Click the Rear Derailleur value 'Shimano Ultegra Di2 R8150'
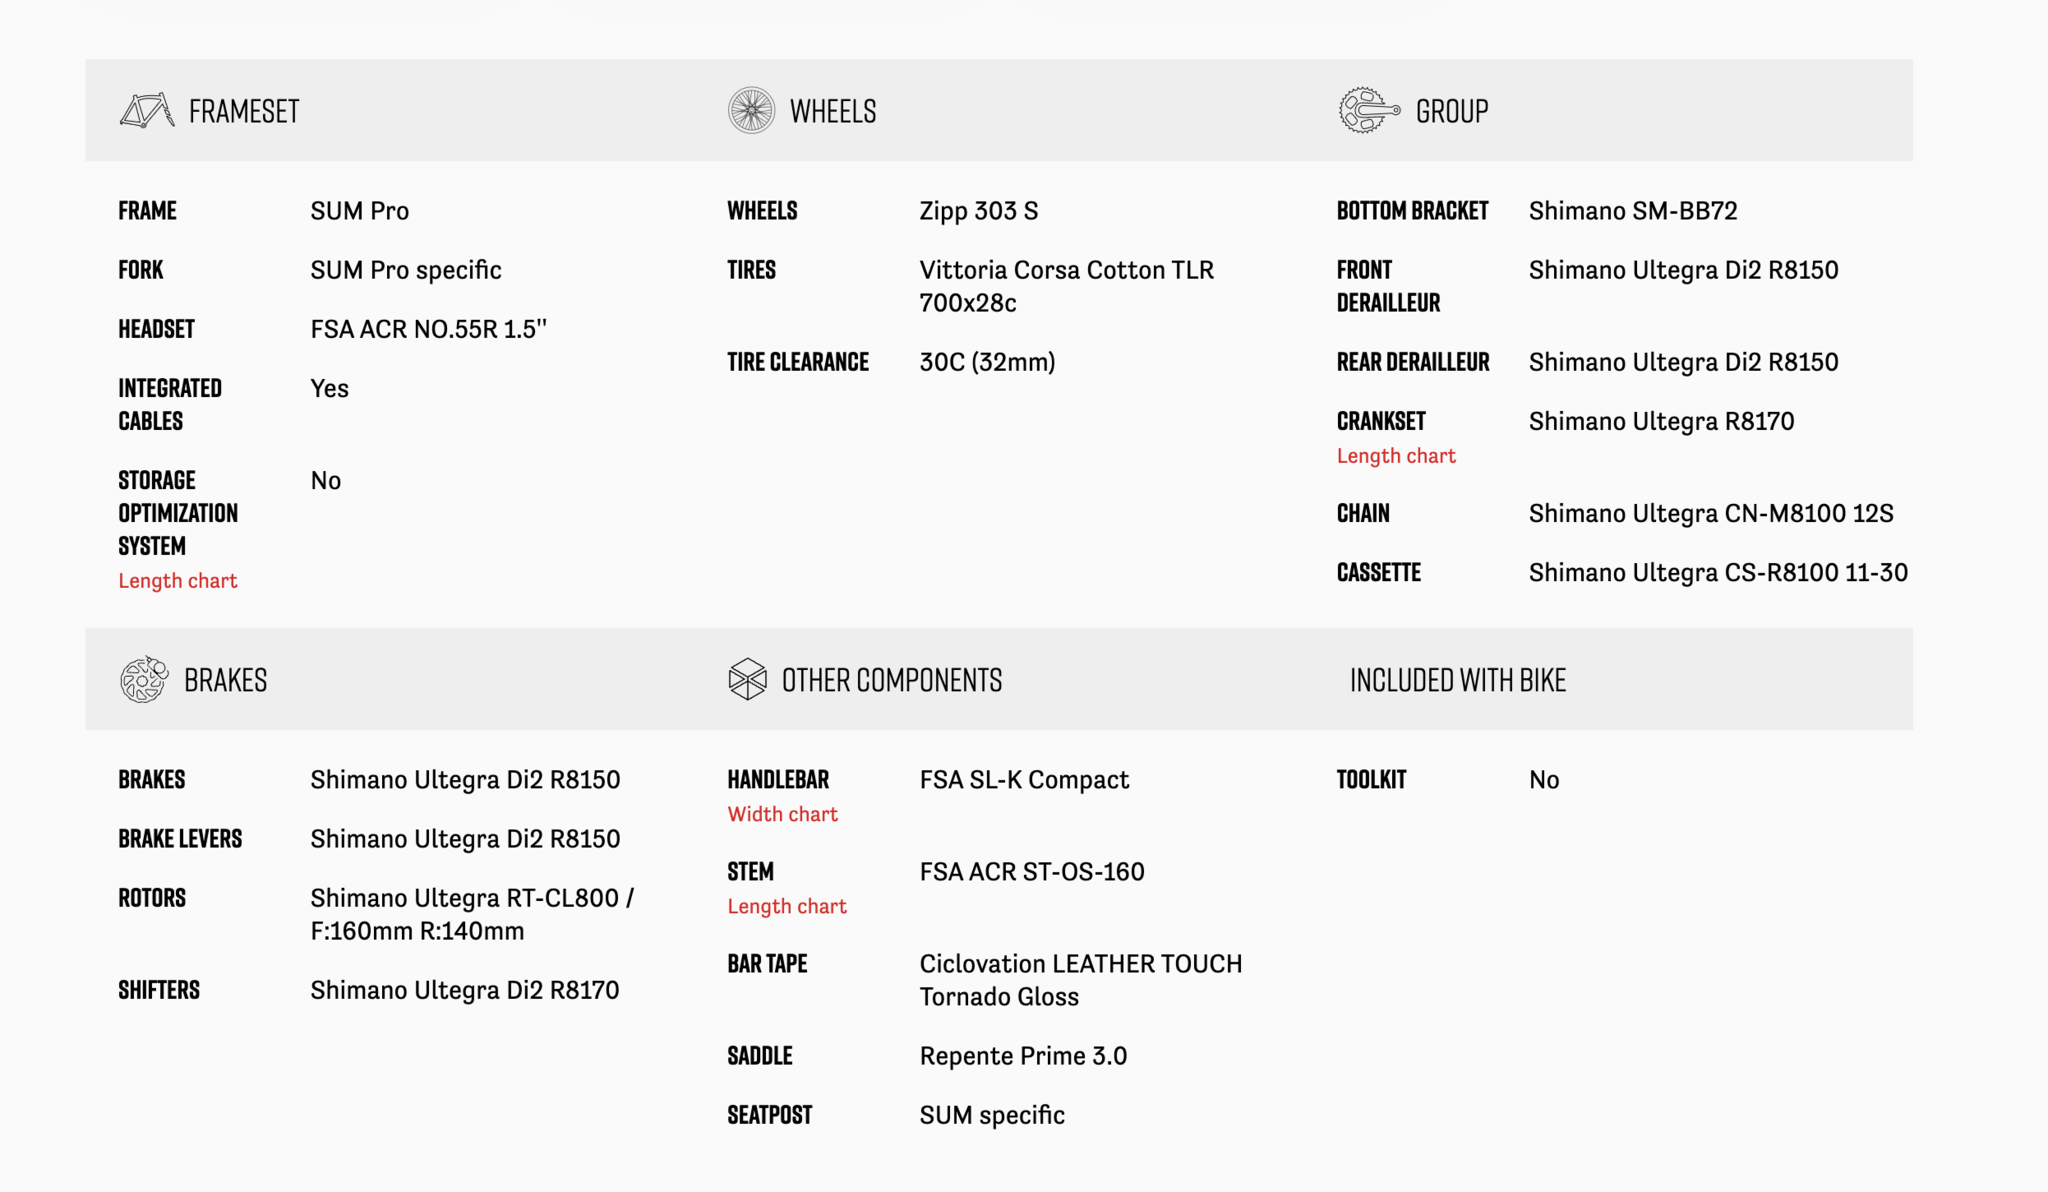The width and height of the screenshot is (2048, 1192). pos(1684,362)
